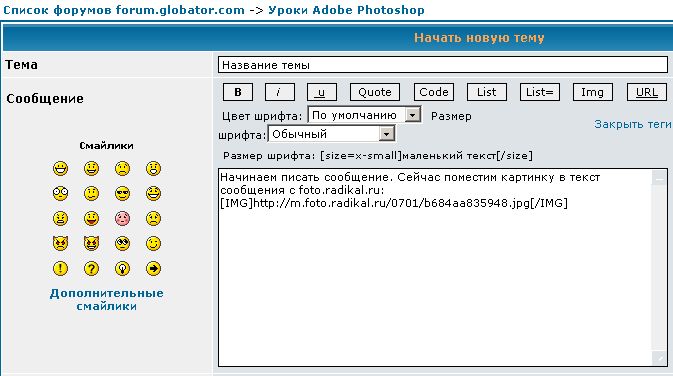This screenshot has height=376, width=673.
Task: Click the List button
Action: (x=487, y=92)
